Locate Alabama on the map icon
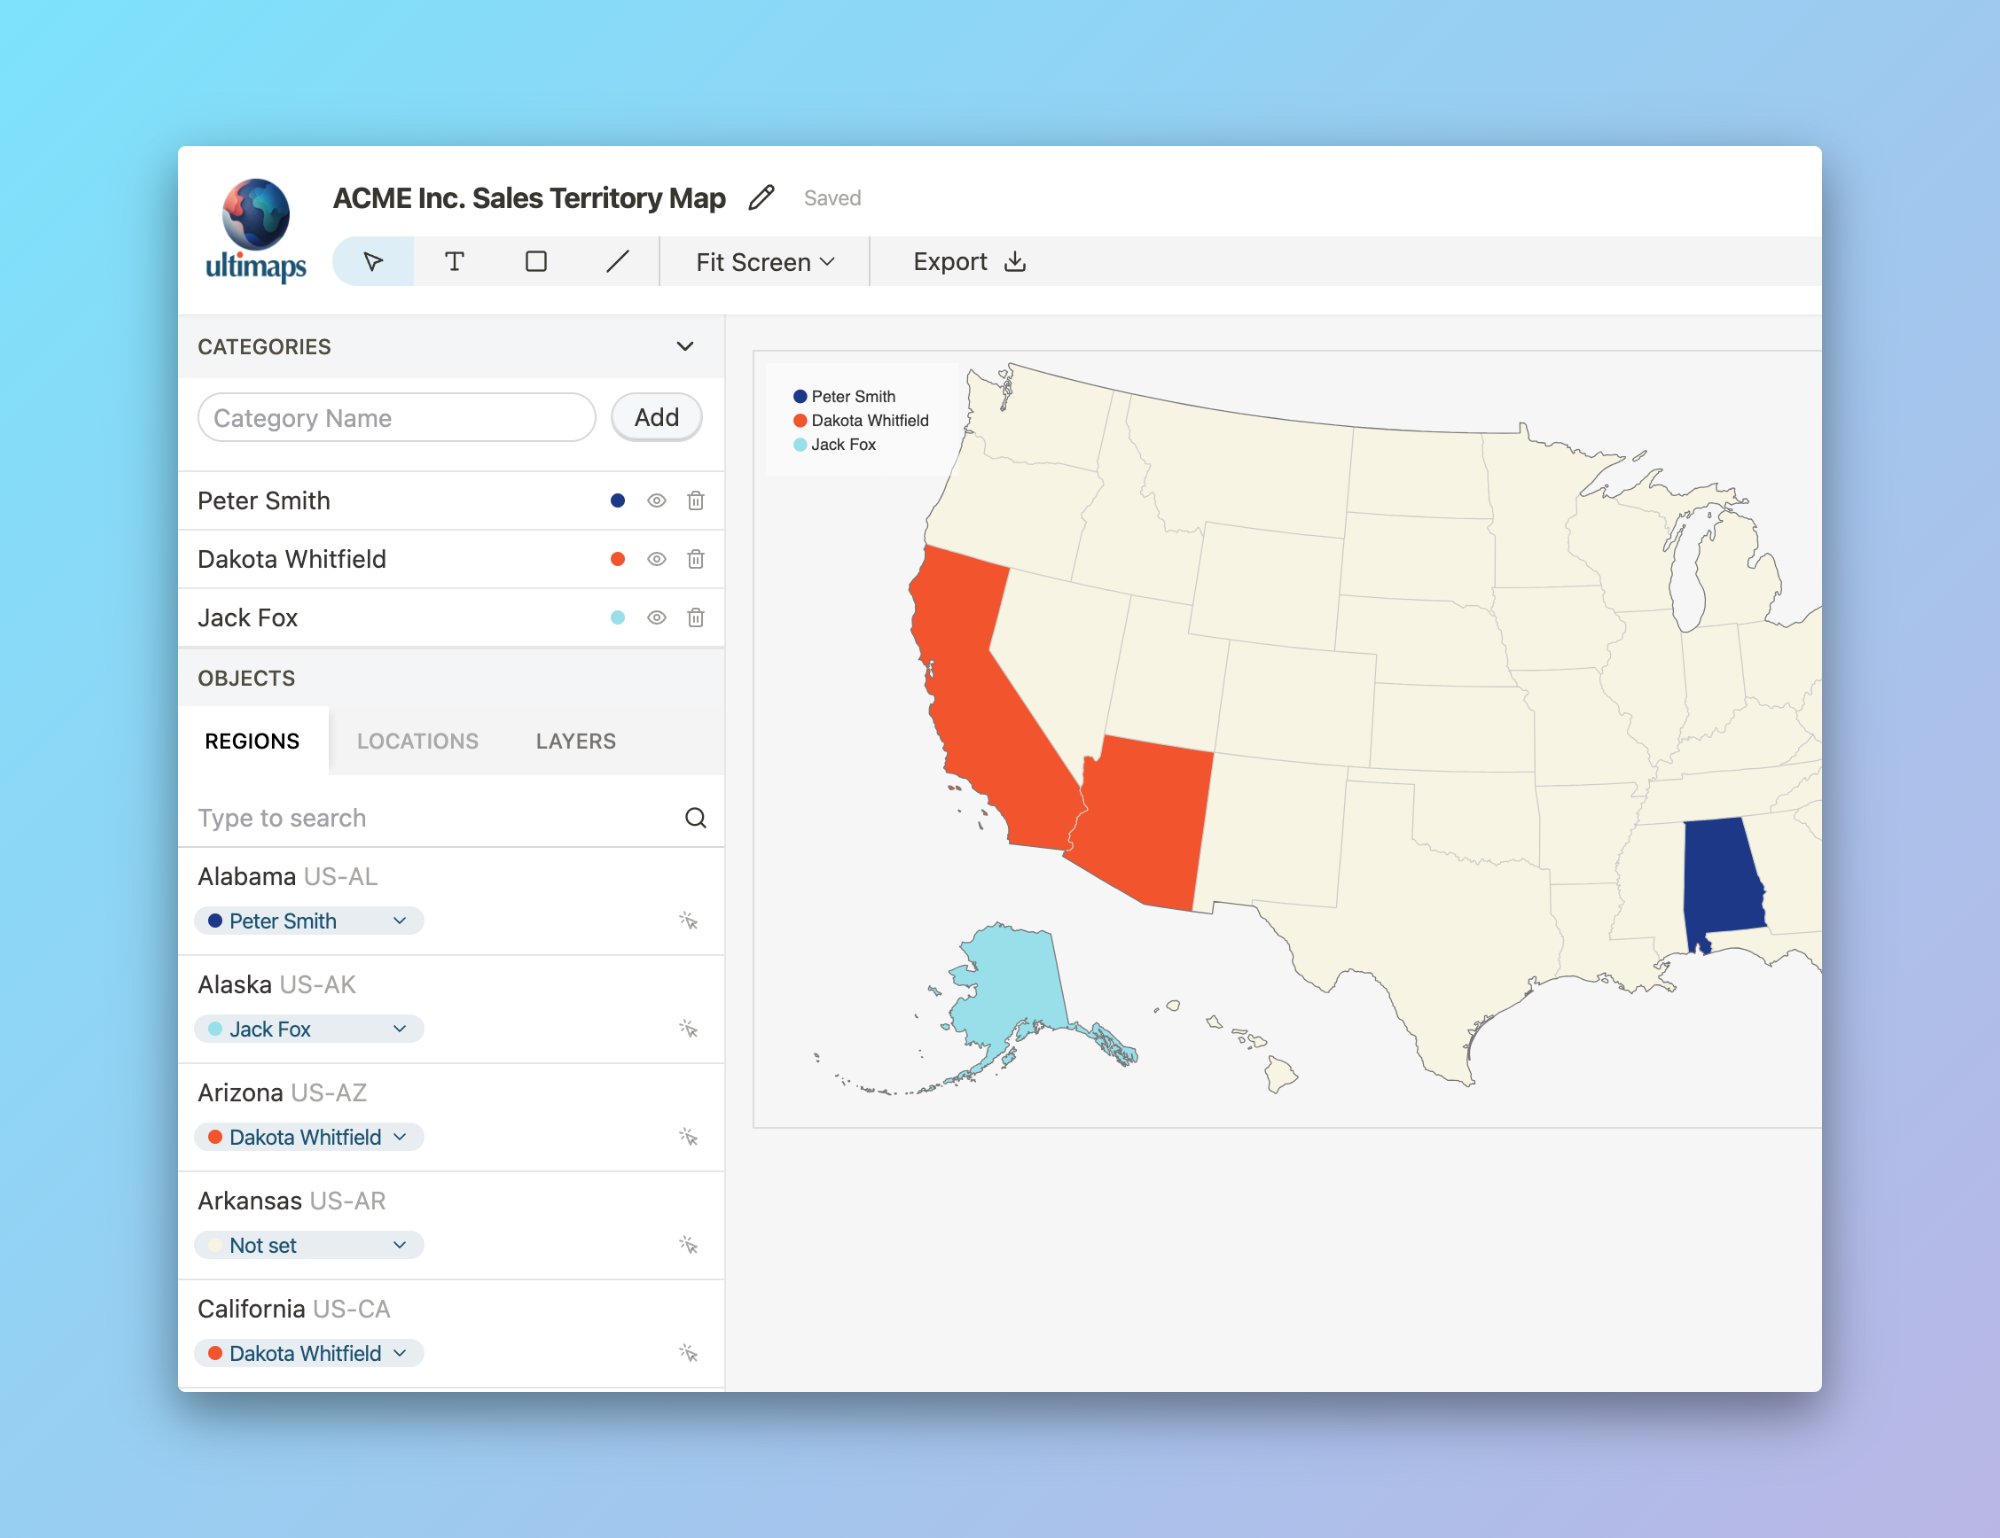2000x1538 pixels. tap(688, 921)
